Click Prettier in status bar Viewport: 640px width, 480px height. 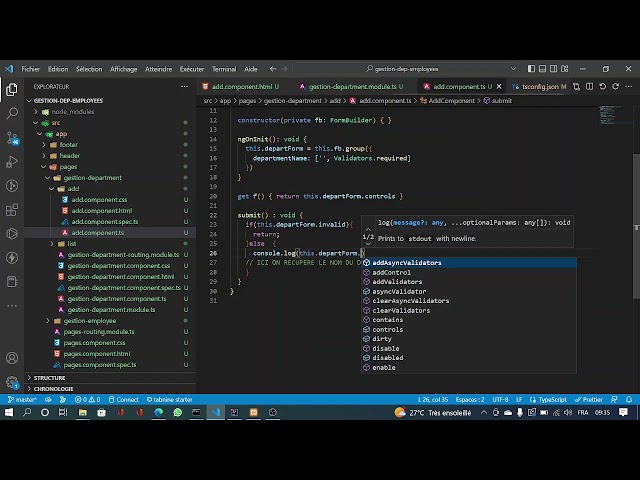(x=588, y=400)
